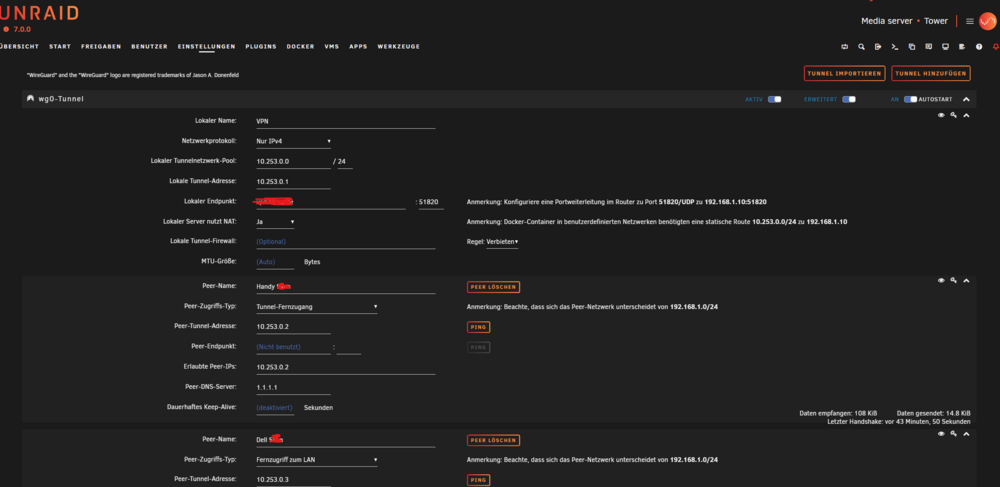Click the tunnel pool subnet mask field 24

point(344,162)
